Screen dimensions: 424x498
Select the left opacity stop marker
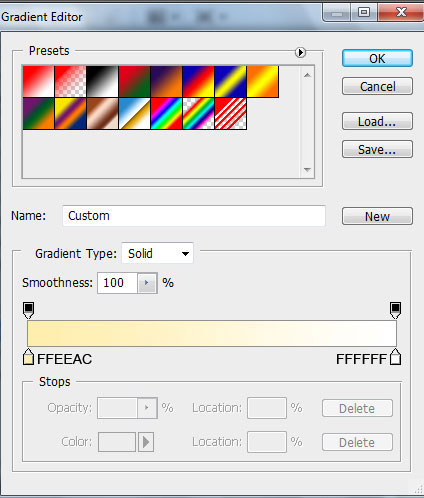pos(29,310)
